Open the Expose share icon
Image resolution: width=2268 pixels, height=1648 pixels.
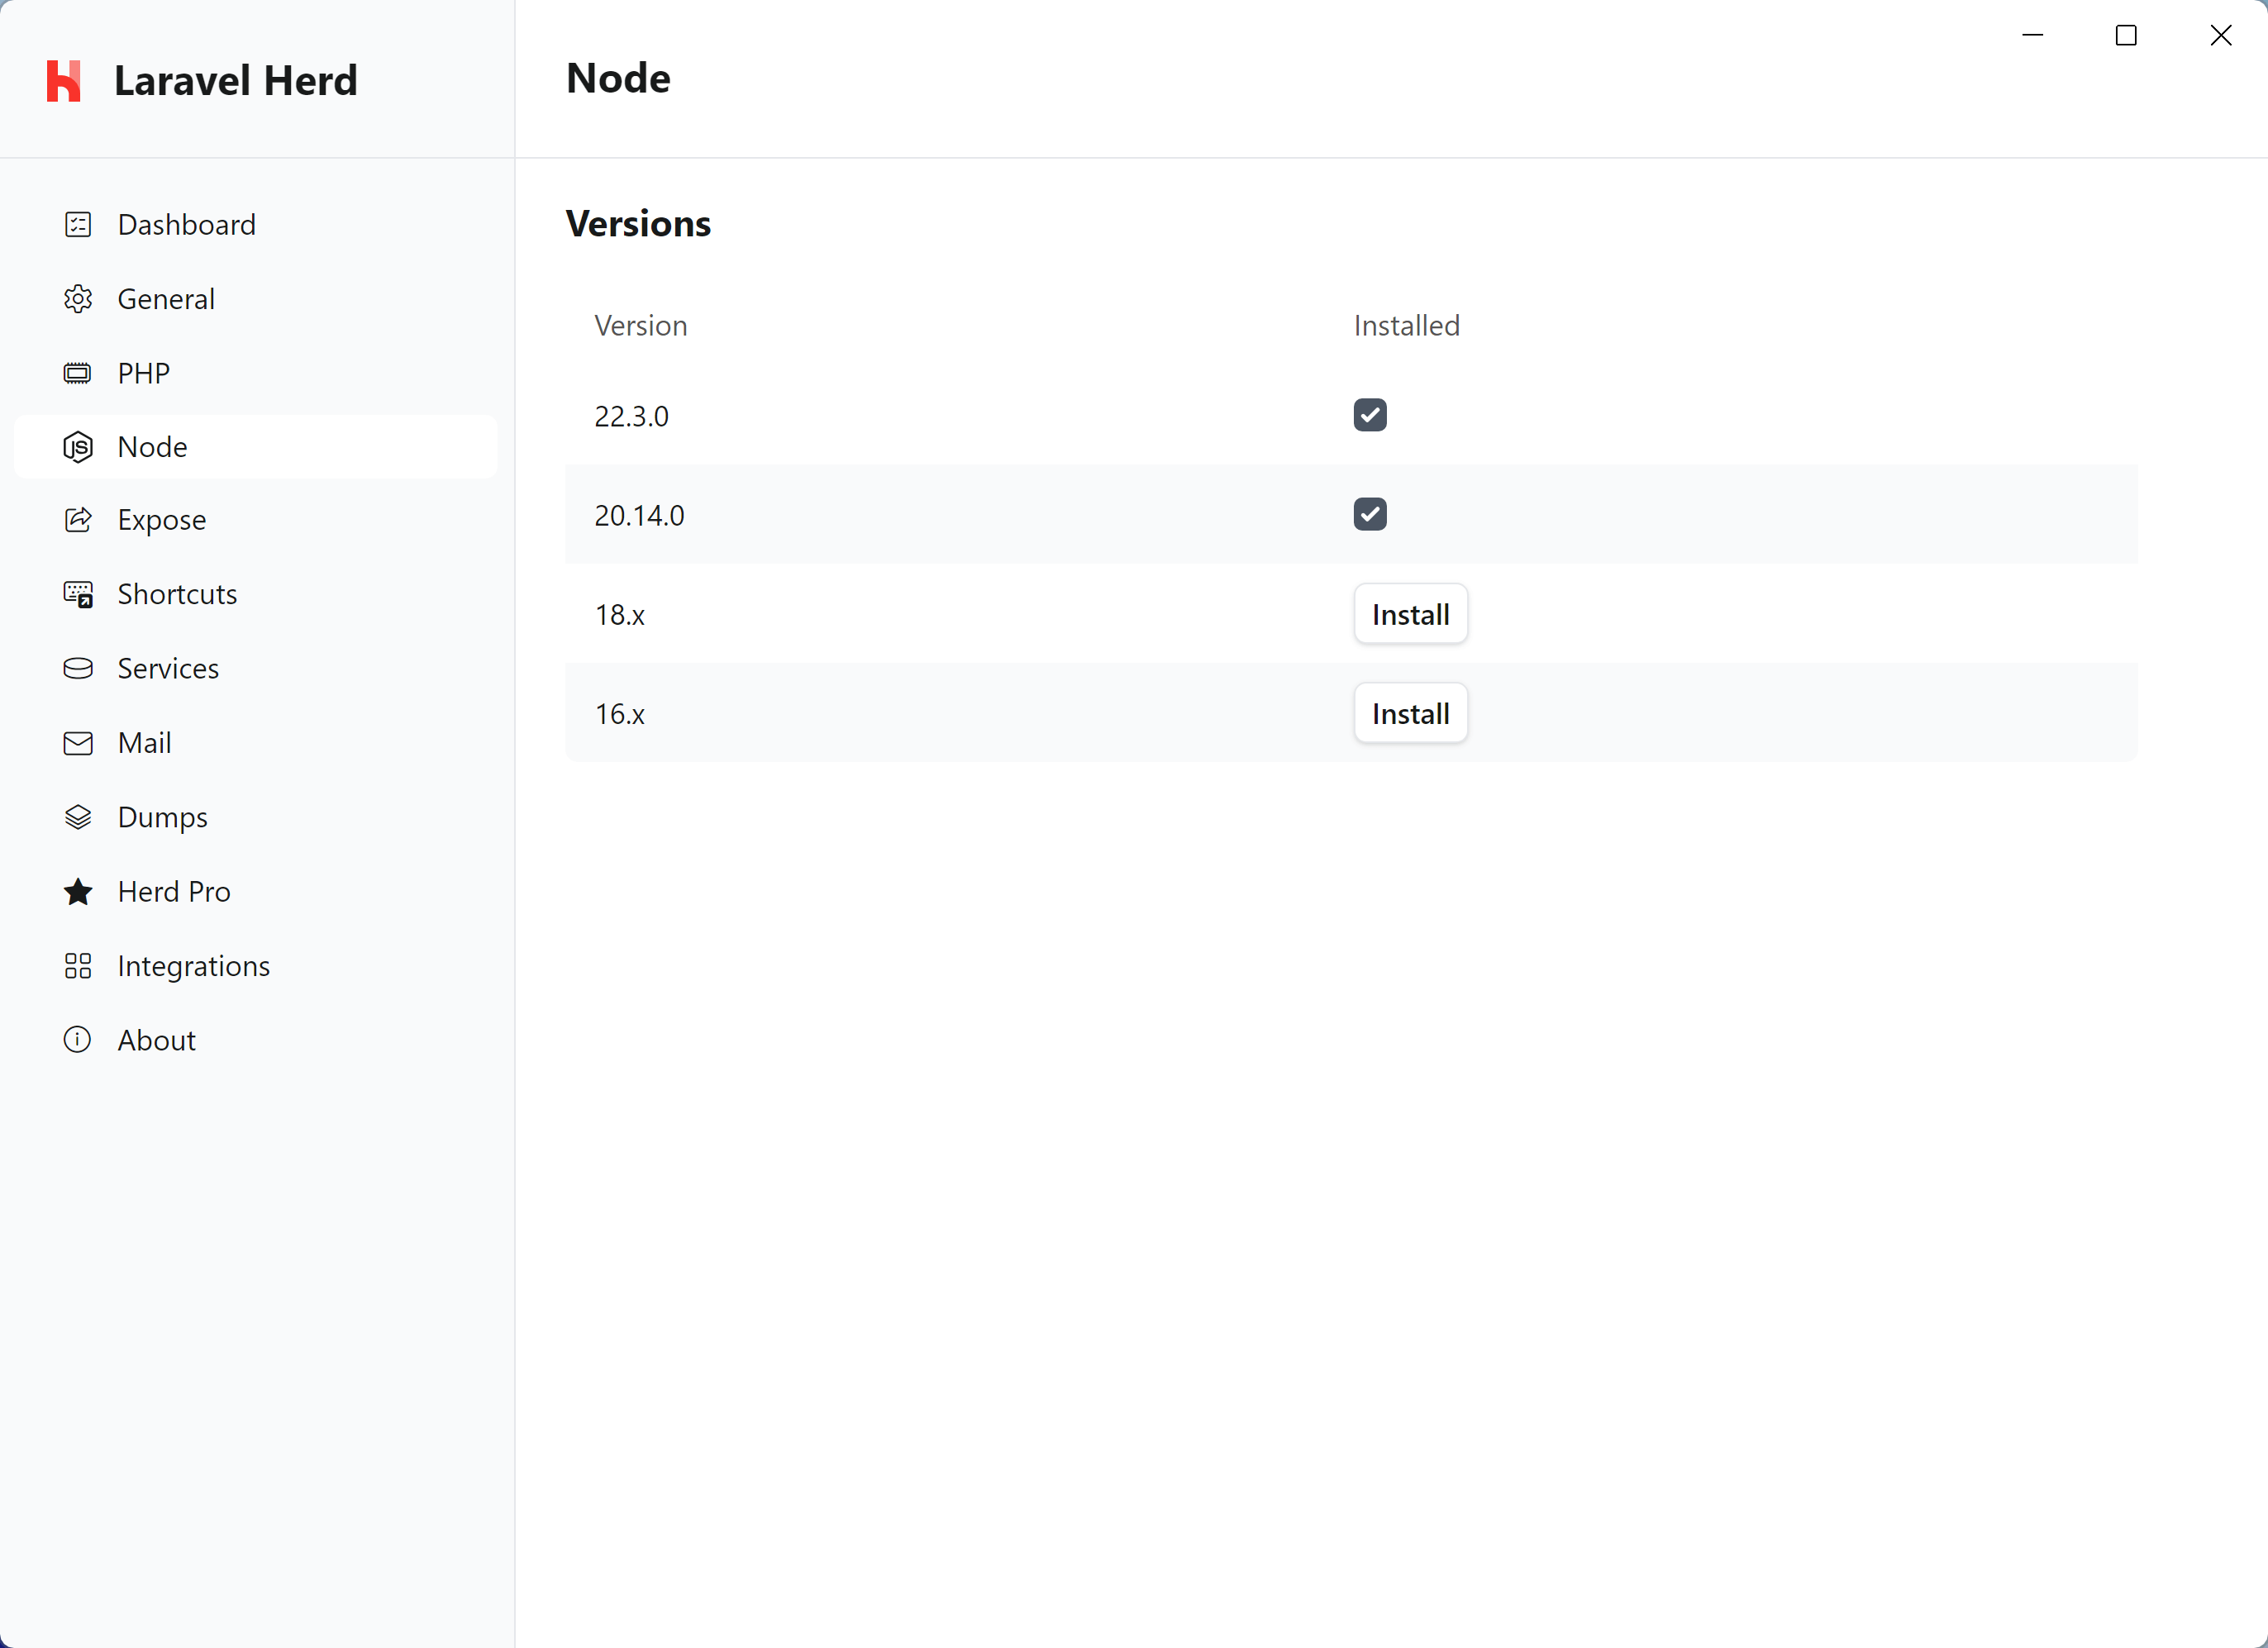coord(77,520)
